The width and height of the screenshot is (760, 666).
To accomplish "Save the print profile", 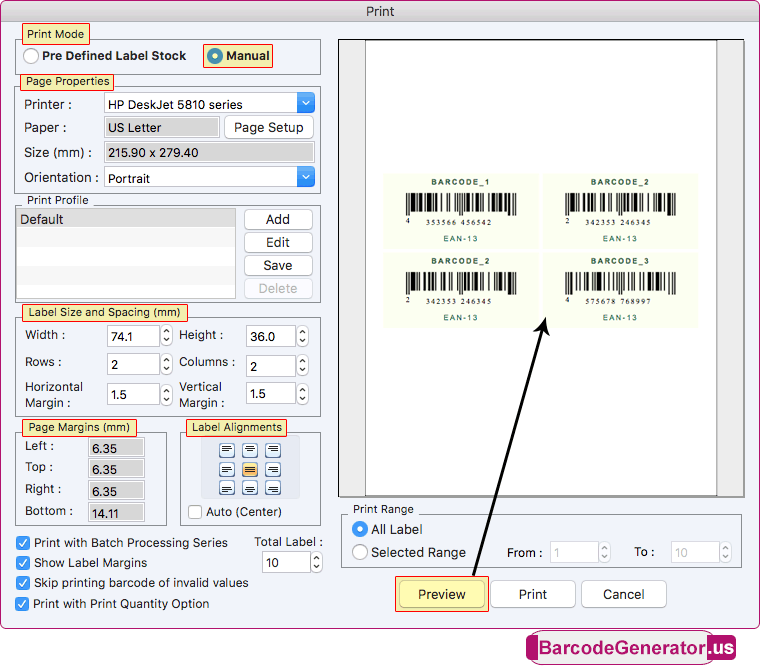I will (x=278, y=266).
